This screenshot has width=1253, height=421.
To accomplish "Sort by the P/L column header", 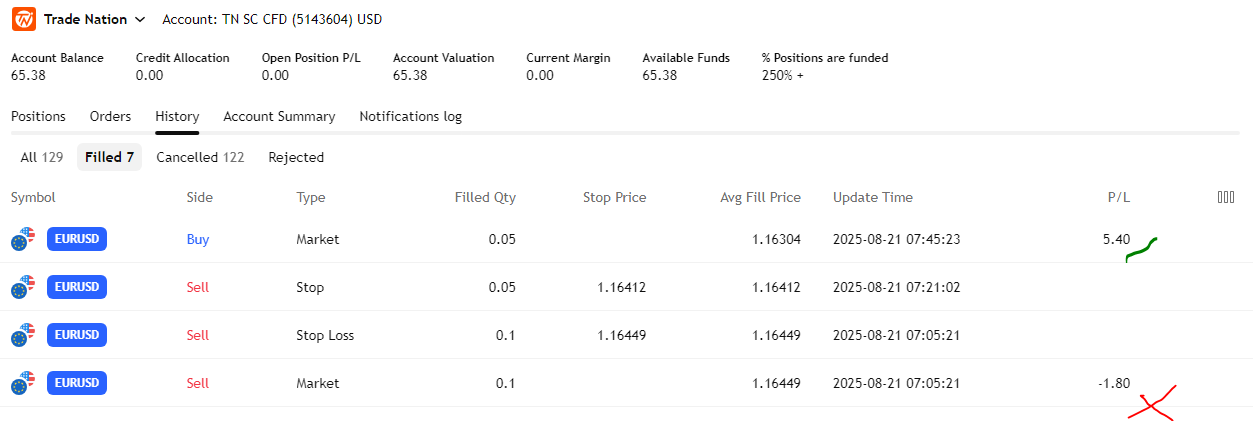I will pyautogui.click(x=1118, y=197).
